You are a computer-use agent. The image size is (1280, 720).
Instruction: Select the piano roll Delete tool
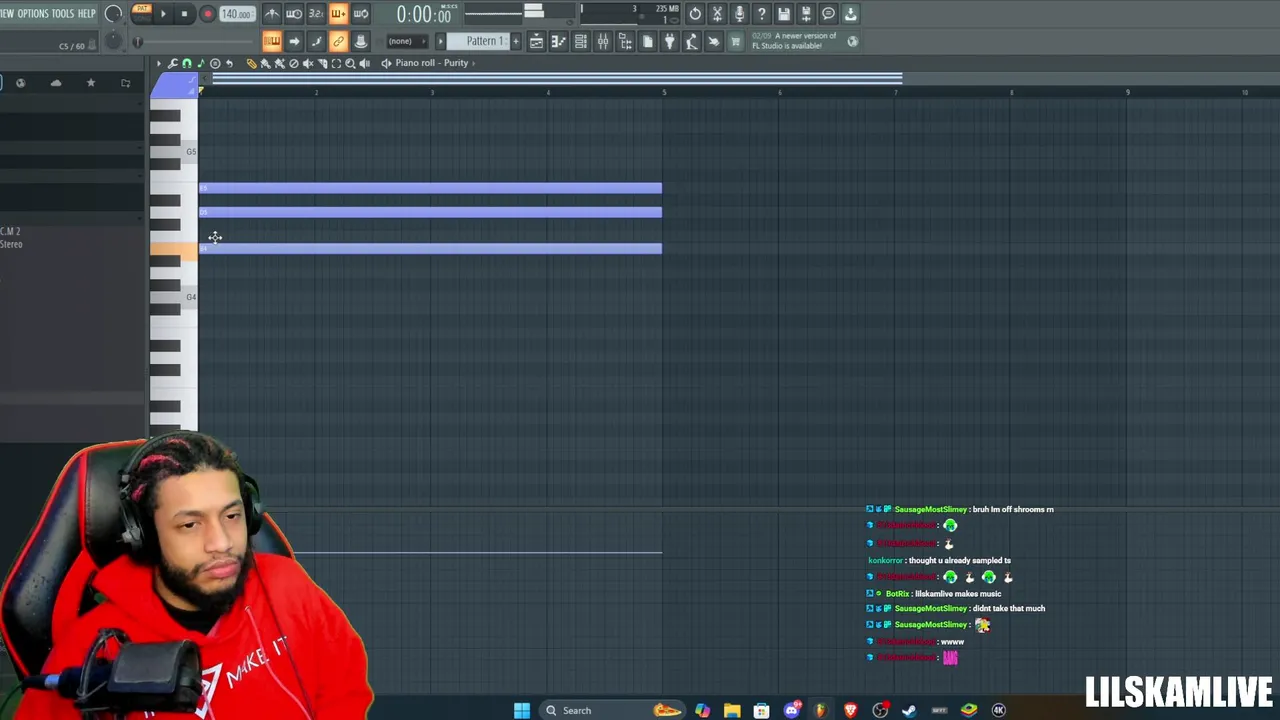[293, 63]
